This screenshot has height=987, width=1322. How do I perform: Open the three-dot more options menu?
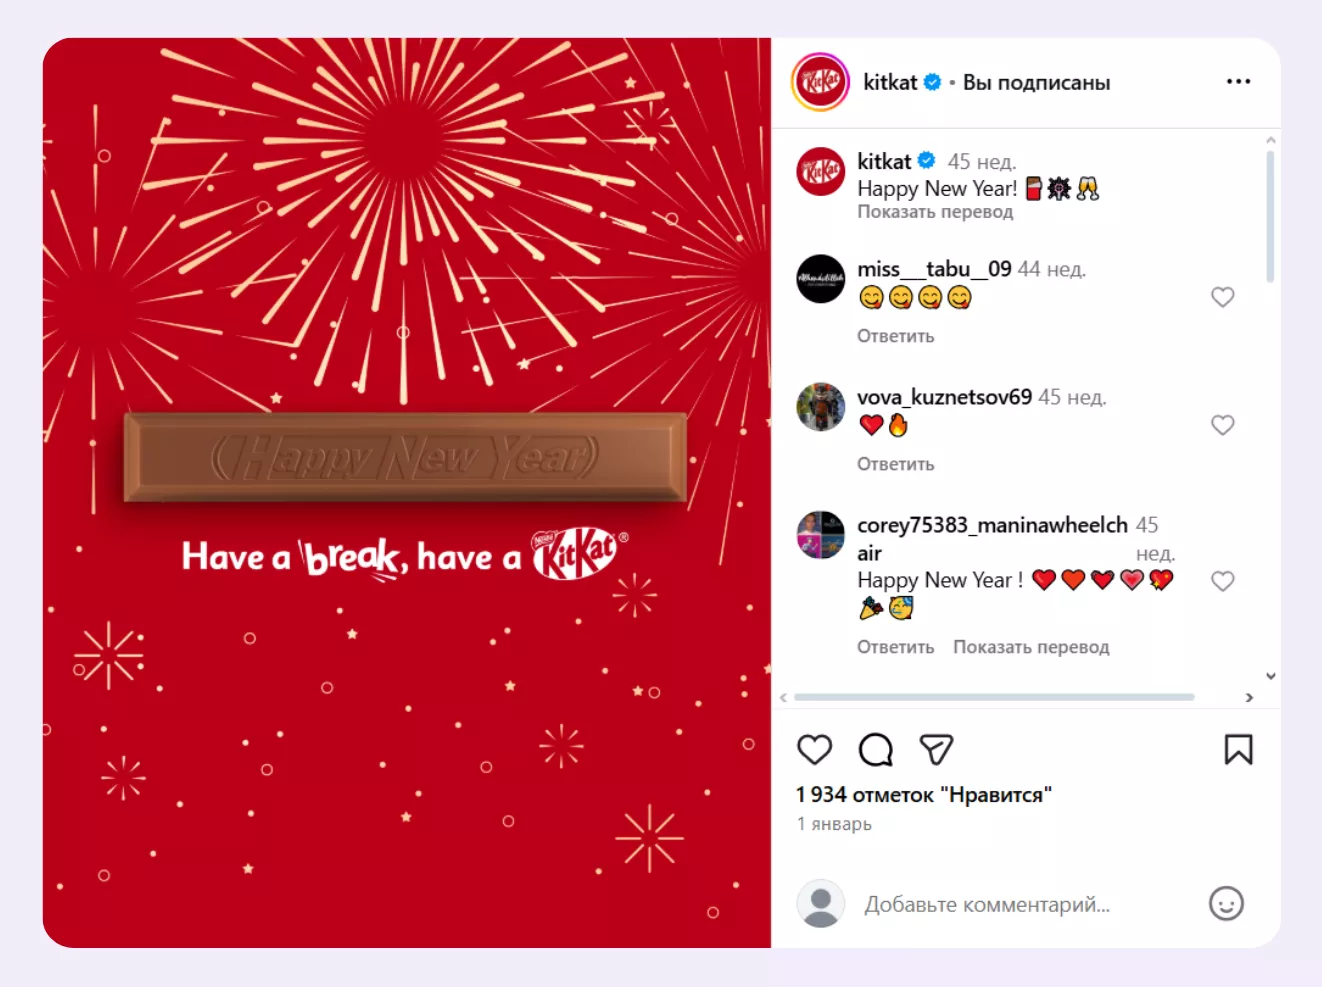(x=1238, y=82)
